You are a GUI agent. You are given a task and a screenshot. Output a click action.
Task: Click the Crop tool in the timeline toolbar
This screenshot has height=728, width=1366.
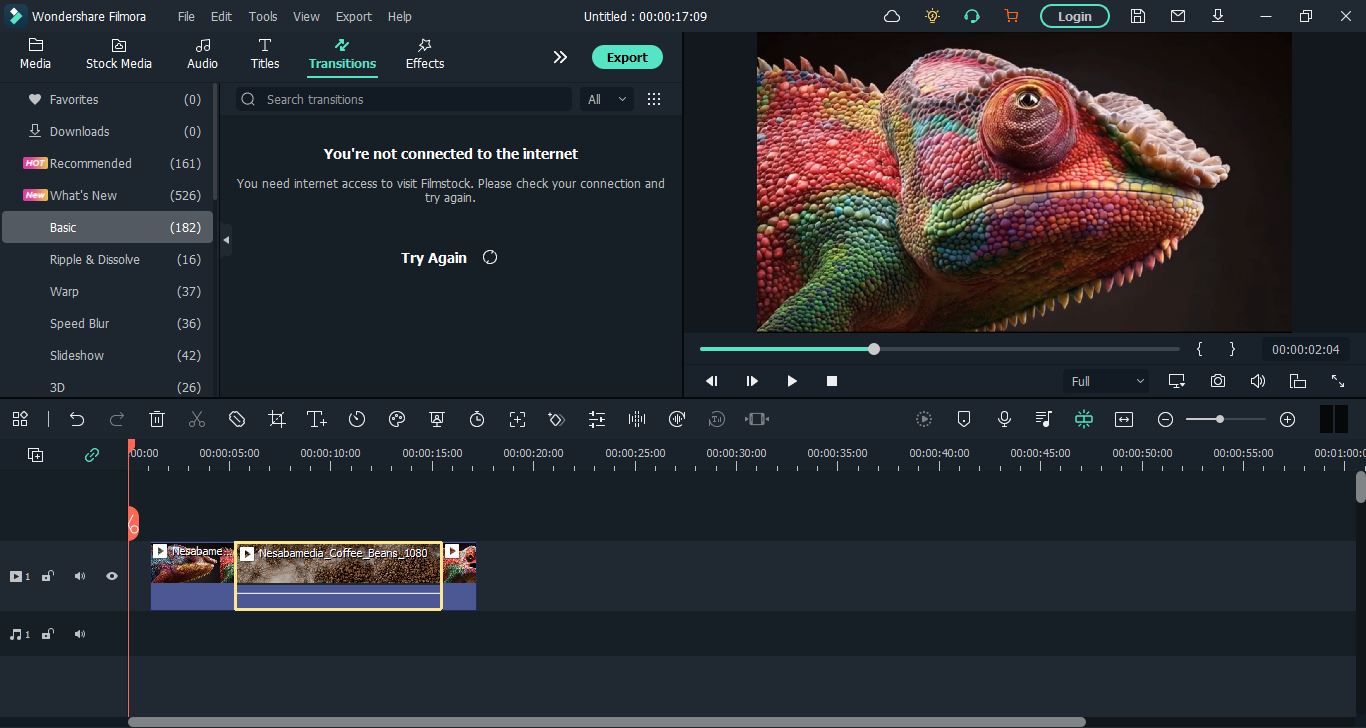pos(277,420)
